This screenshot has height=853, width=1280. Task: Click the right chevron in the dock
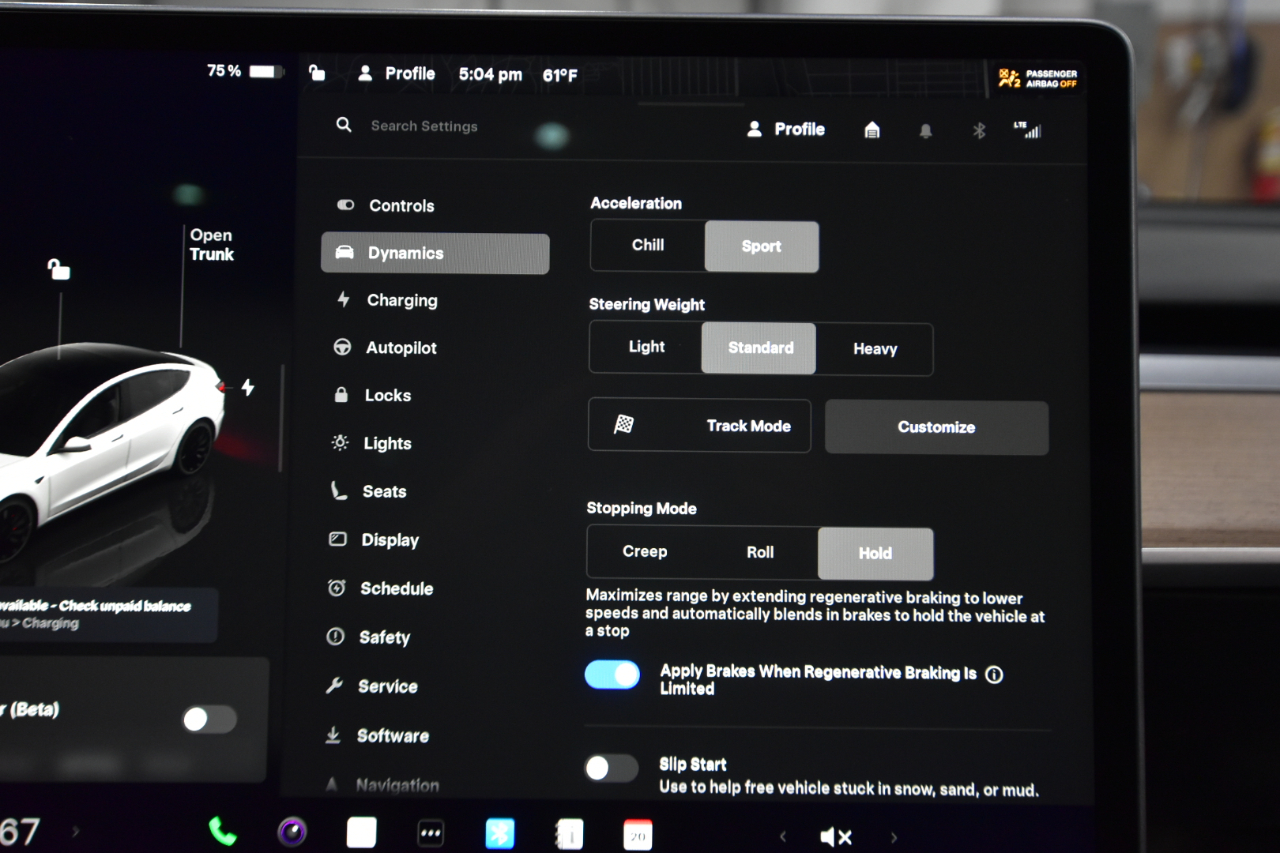point(893,836)
